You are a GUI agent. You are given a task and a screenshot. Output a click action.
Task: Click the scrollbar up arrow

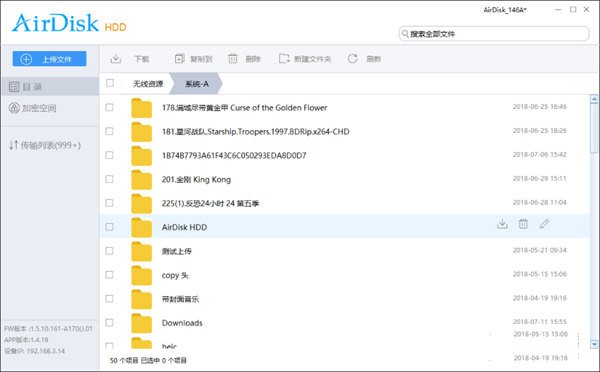[x=594, y=99]
